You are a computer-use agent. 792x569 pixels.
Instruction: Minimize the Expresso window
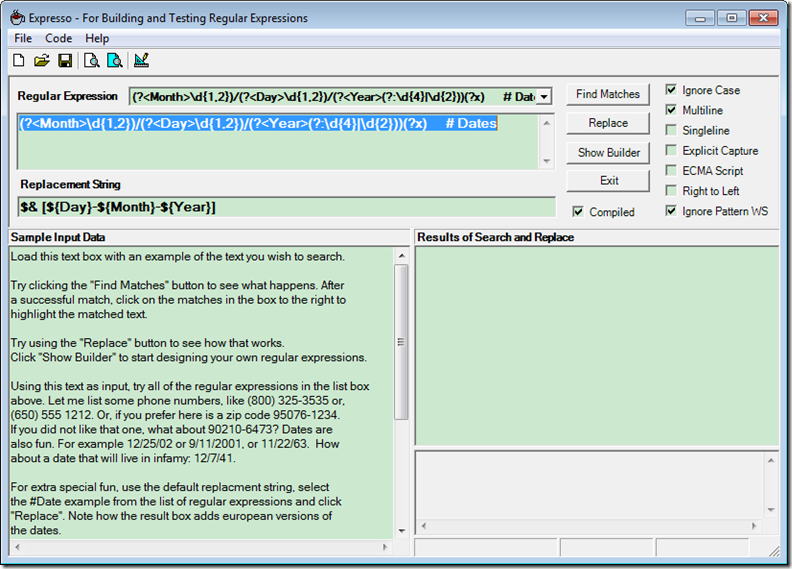point(700,18)
